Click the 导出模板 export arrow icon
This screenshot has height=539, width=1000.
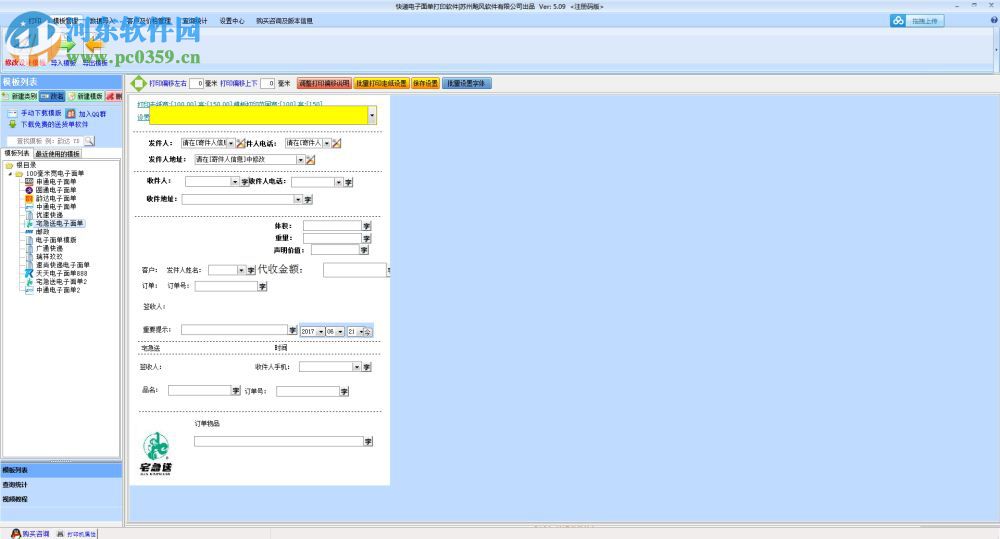(x=95, y=45)
